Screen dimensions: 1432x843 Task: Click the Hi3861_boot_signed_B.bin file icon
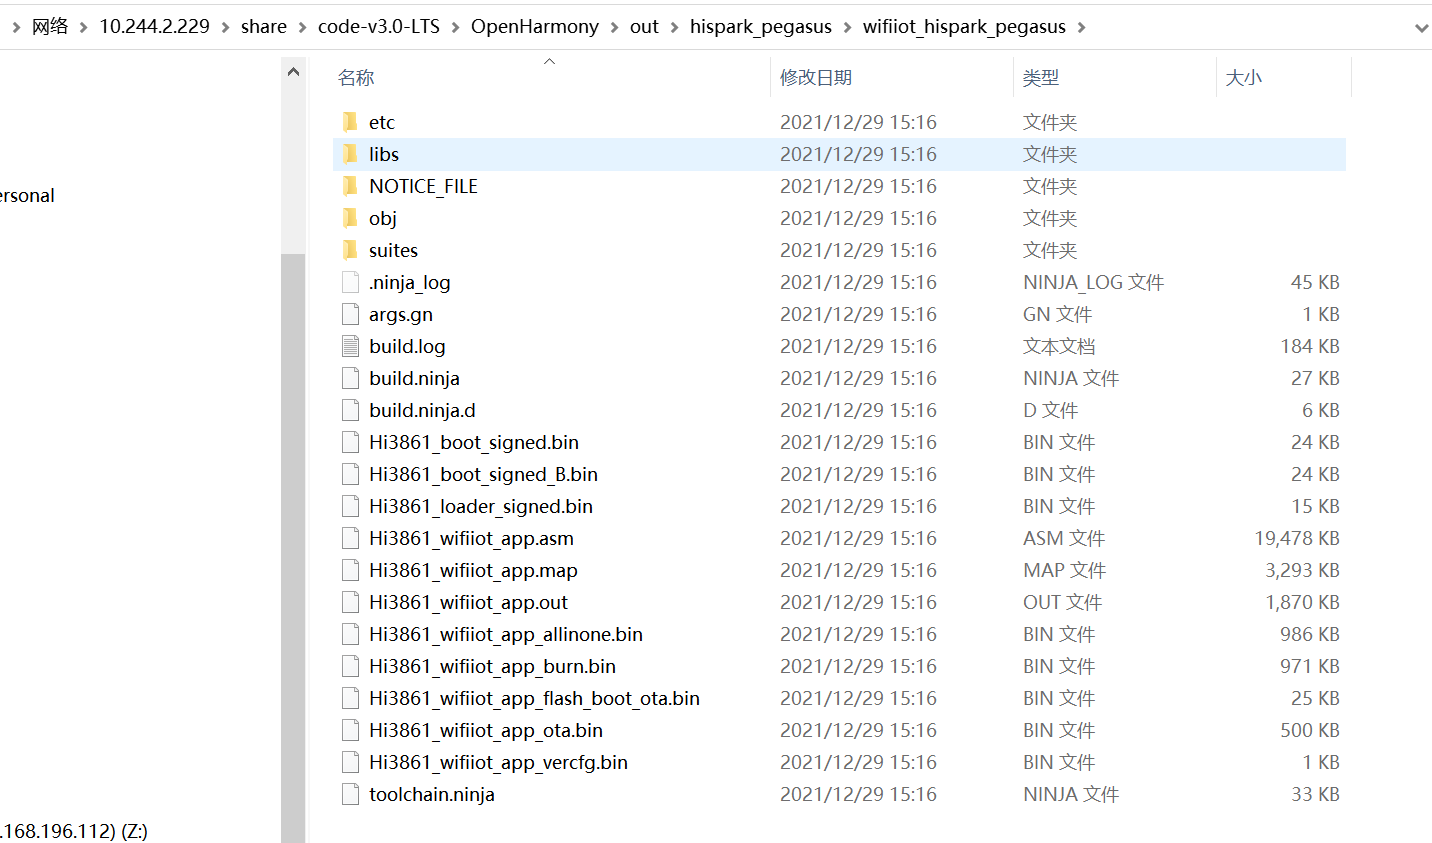[350, 474]
